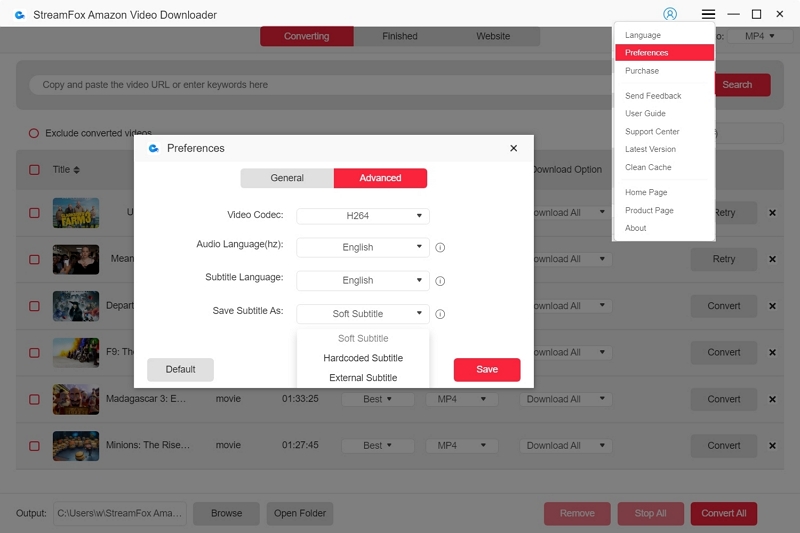The height and width of the screenshot is (533, 800).
Task: Switch to the General preferences tab
Action: 287,178
